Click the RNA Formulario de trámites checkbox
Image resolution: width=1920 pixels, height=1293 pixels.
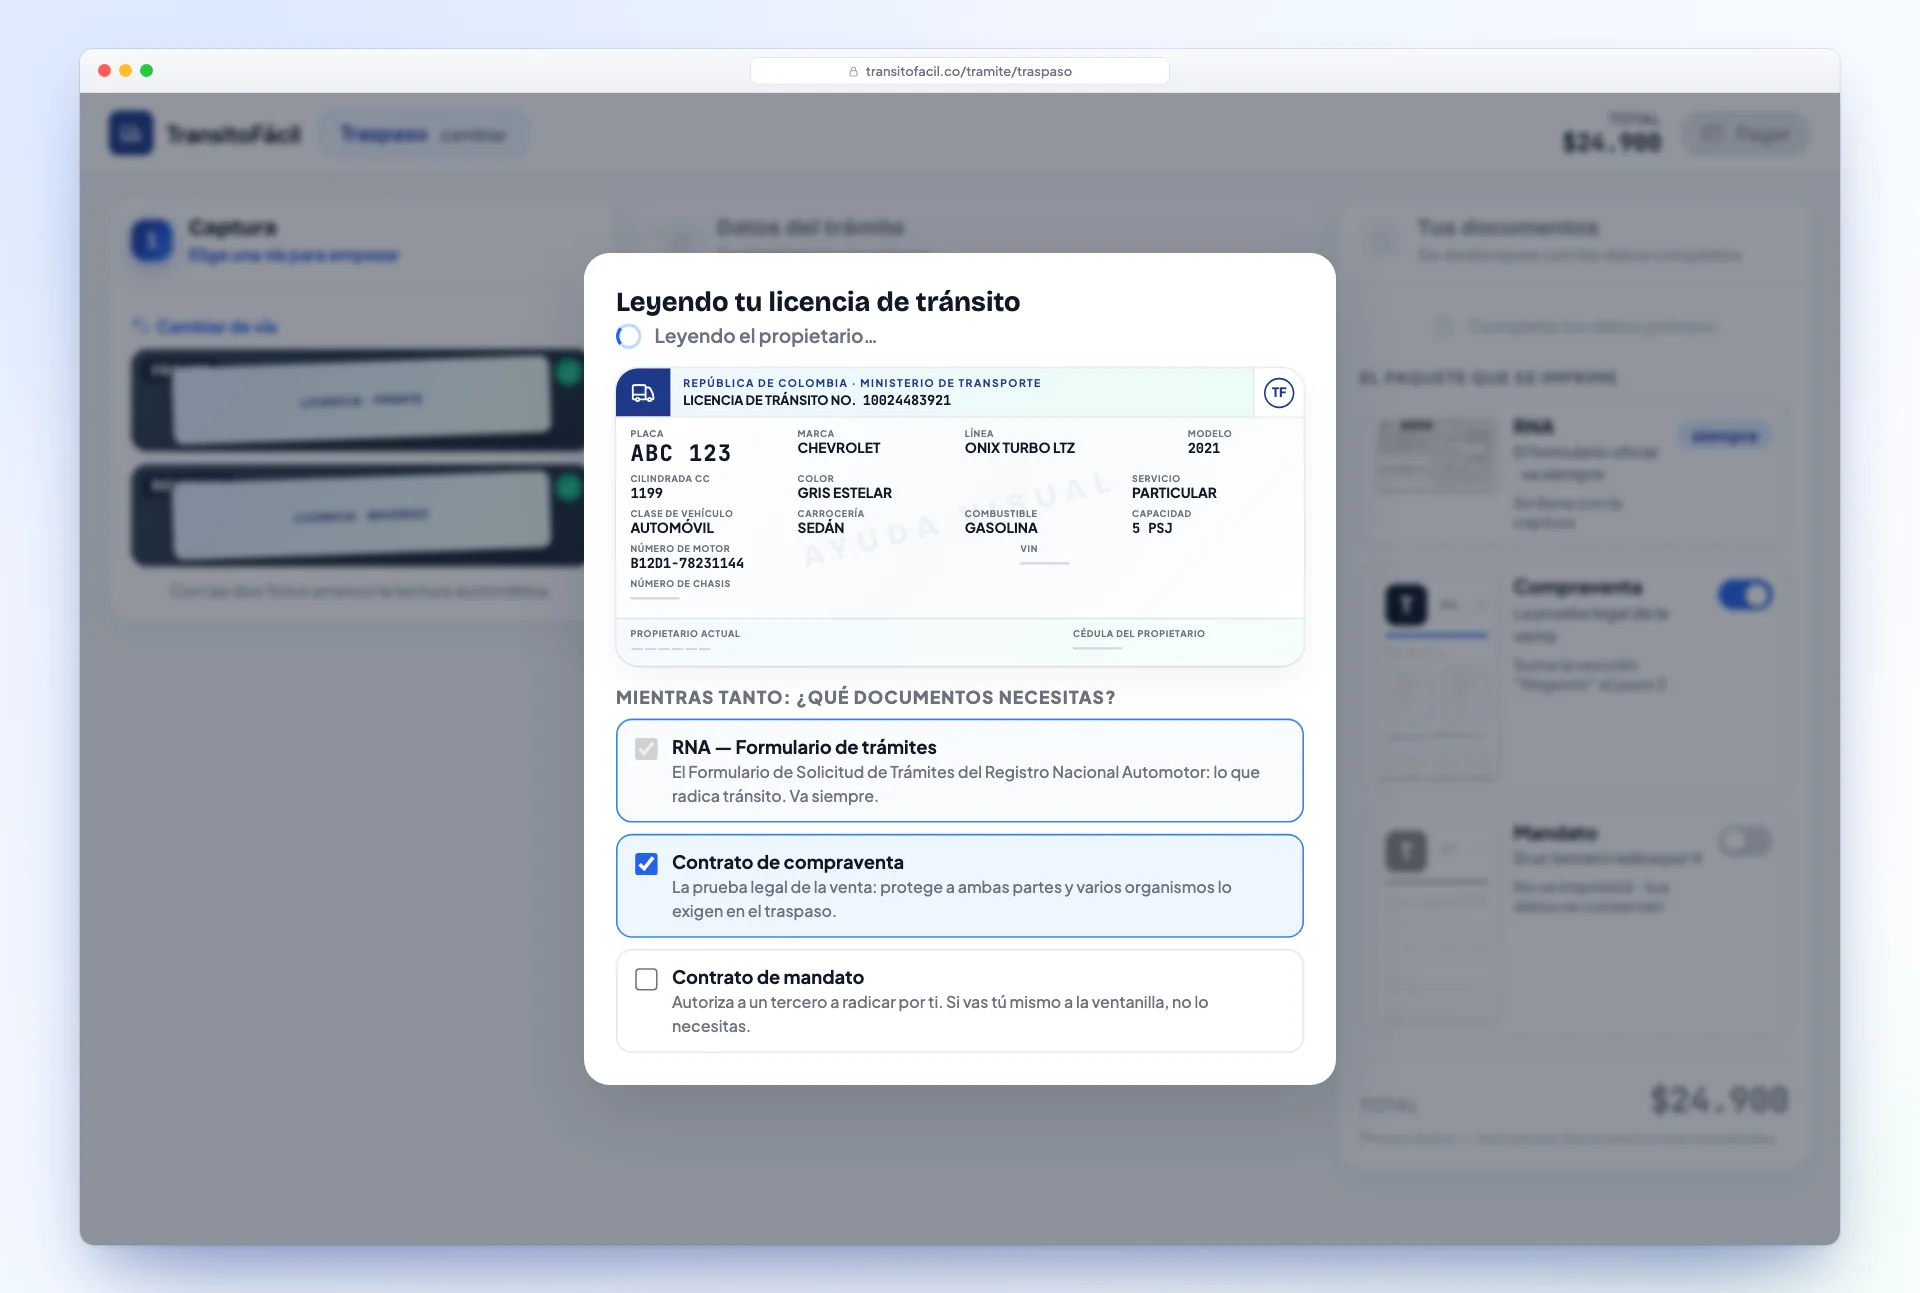646,749
